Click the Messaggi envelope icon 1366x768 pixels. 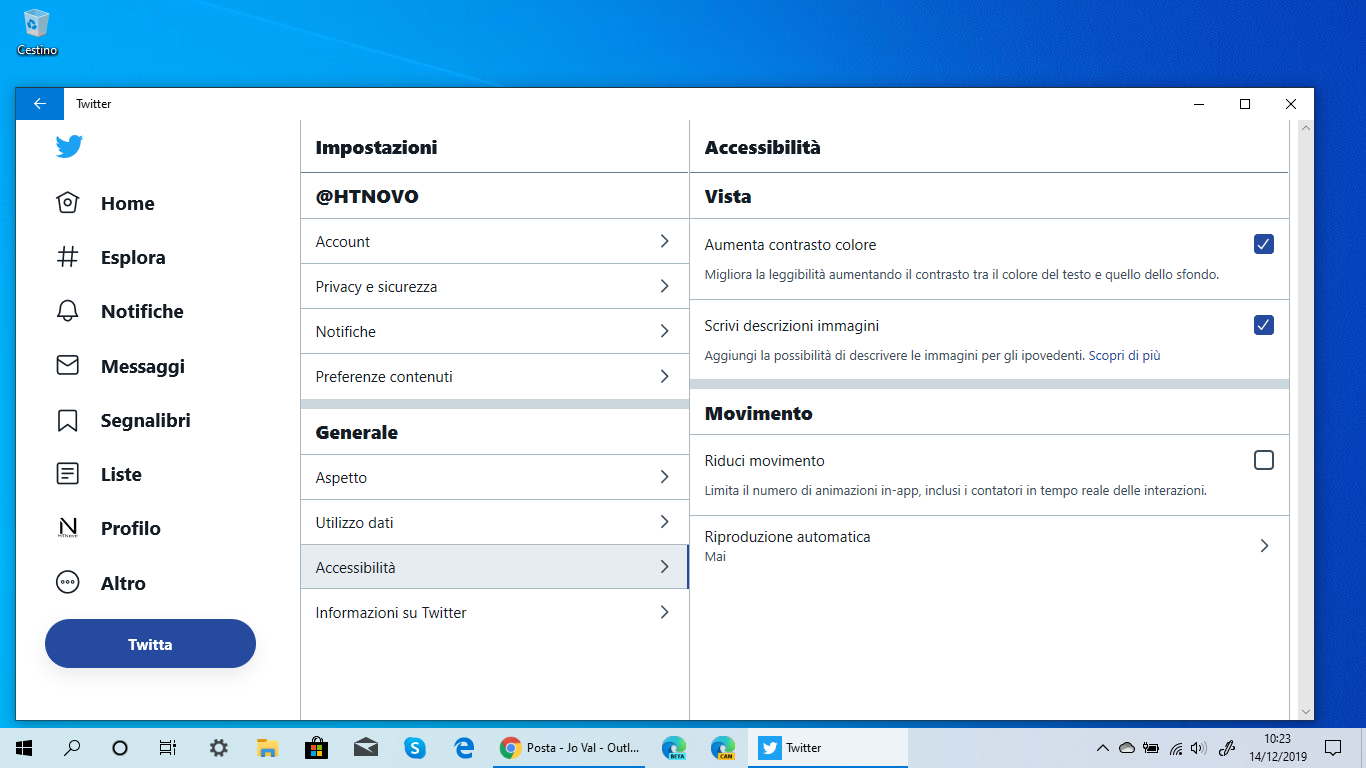67,366
